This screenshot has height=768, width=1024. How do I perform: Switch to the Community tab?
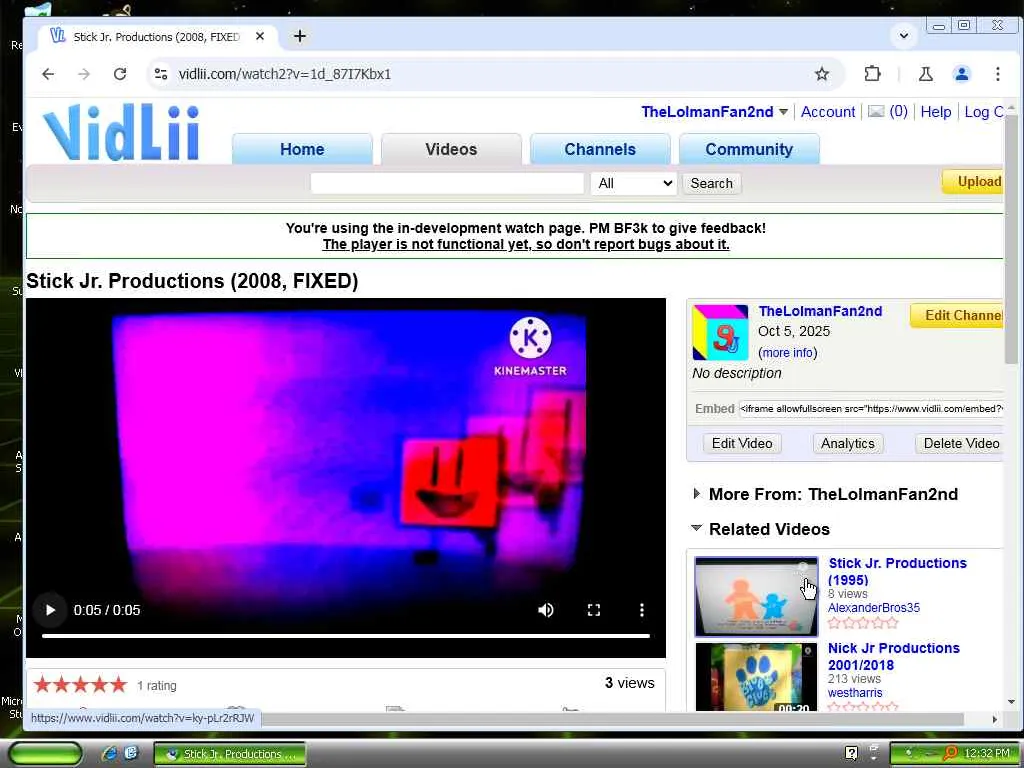click(x=749, y=149)
